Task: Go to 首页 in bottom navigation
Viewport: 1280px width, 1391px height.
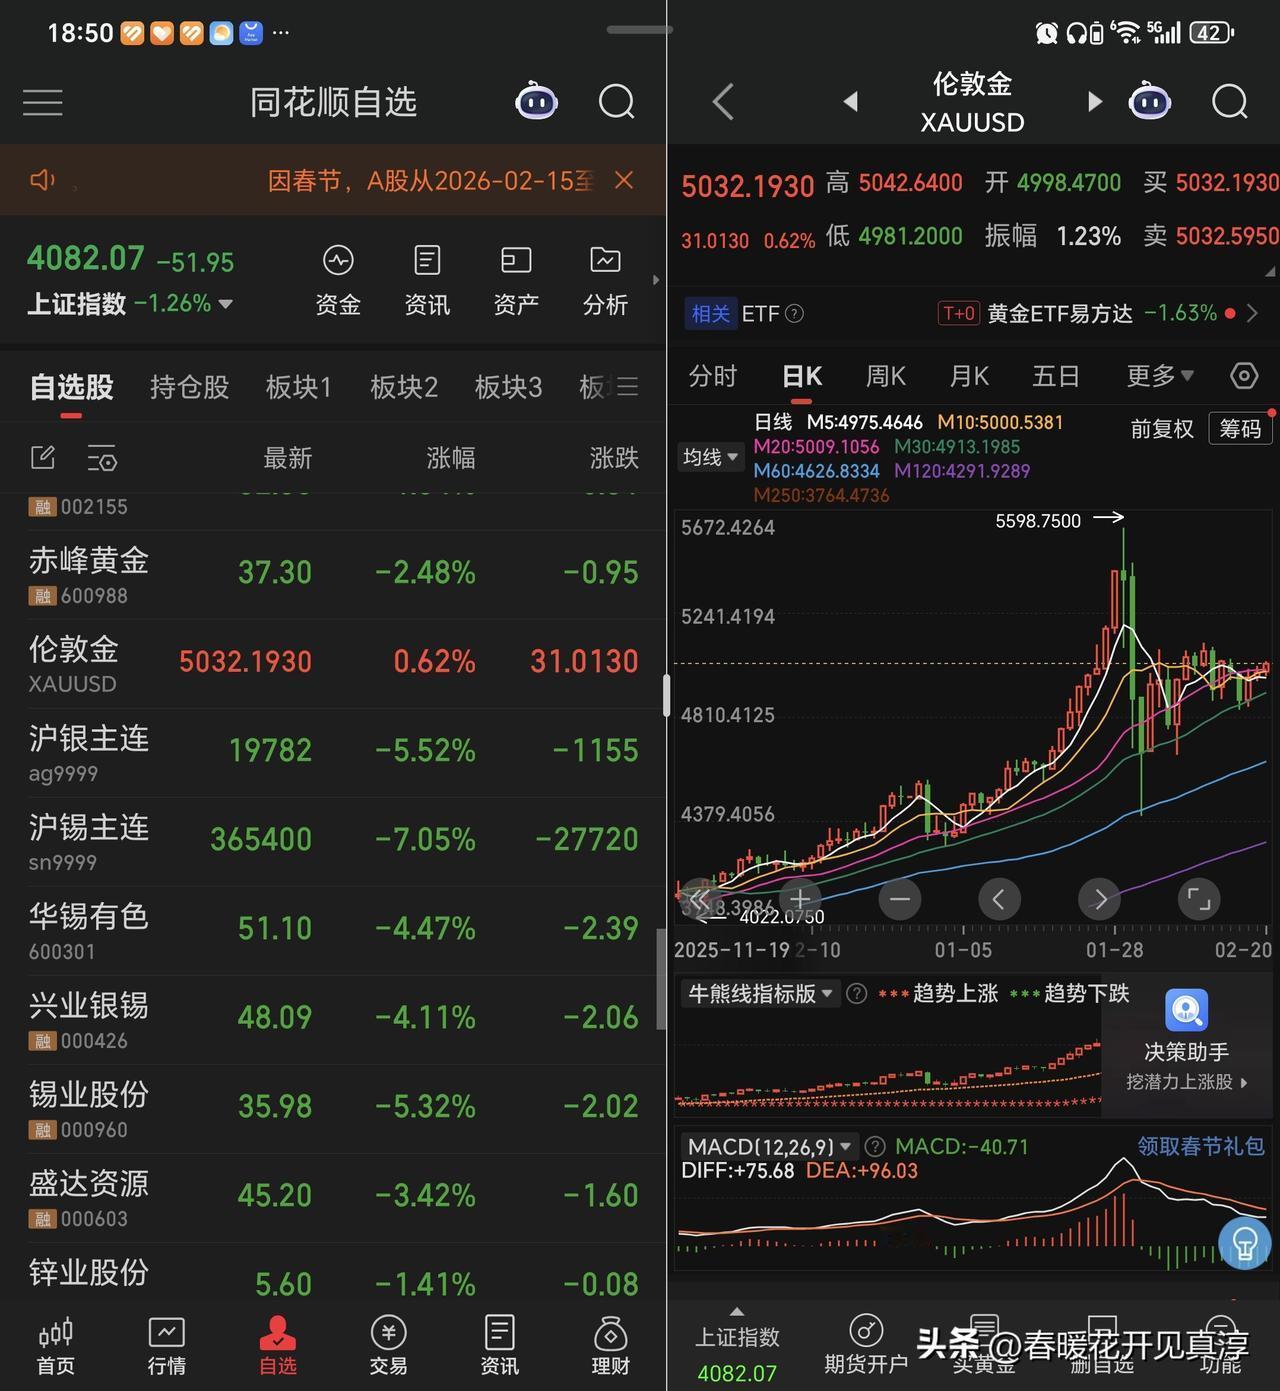Action: pos(56,1346)
